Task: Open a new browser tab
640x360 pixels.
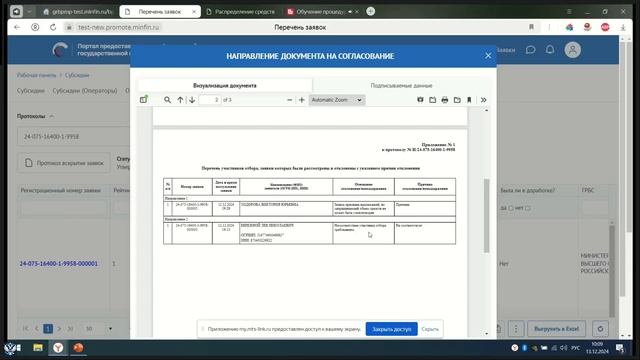Action: click(370, 11)
